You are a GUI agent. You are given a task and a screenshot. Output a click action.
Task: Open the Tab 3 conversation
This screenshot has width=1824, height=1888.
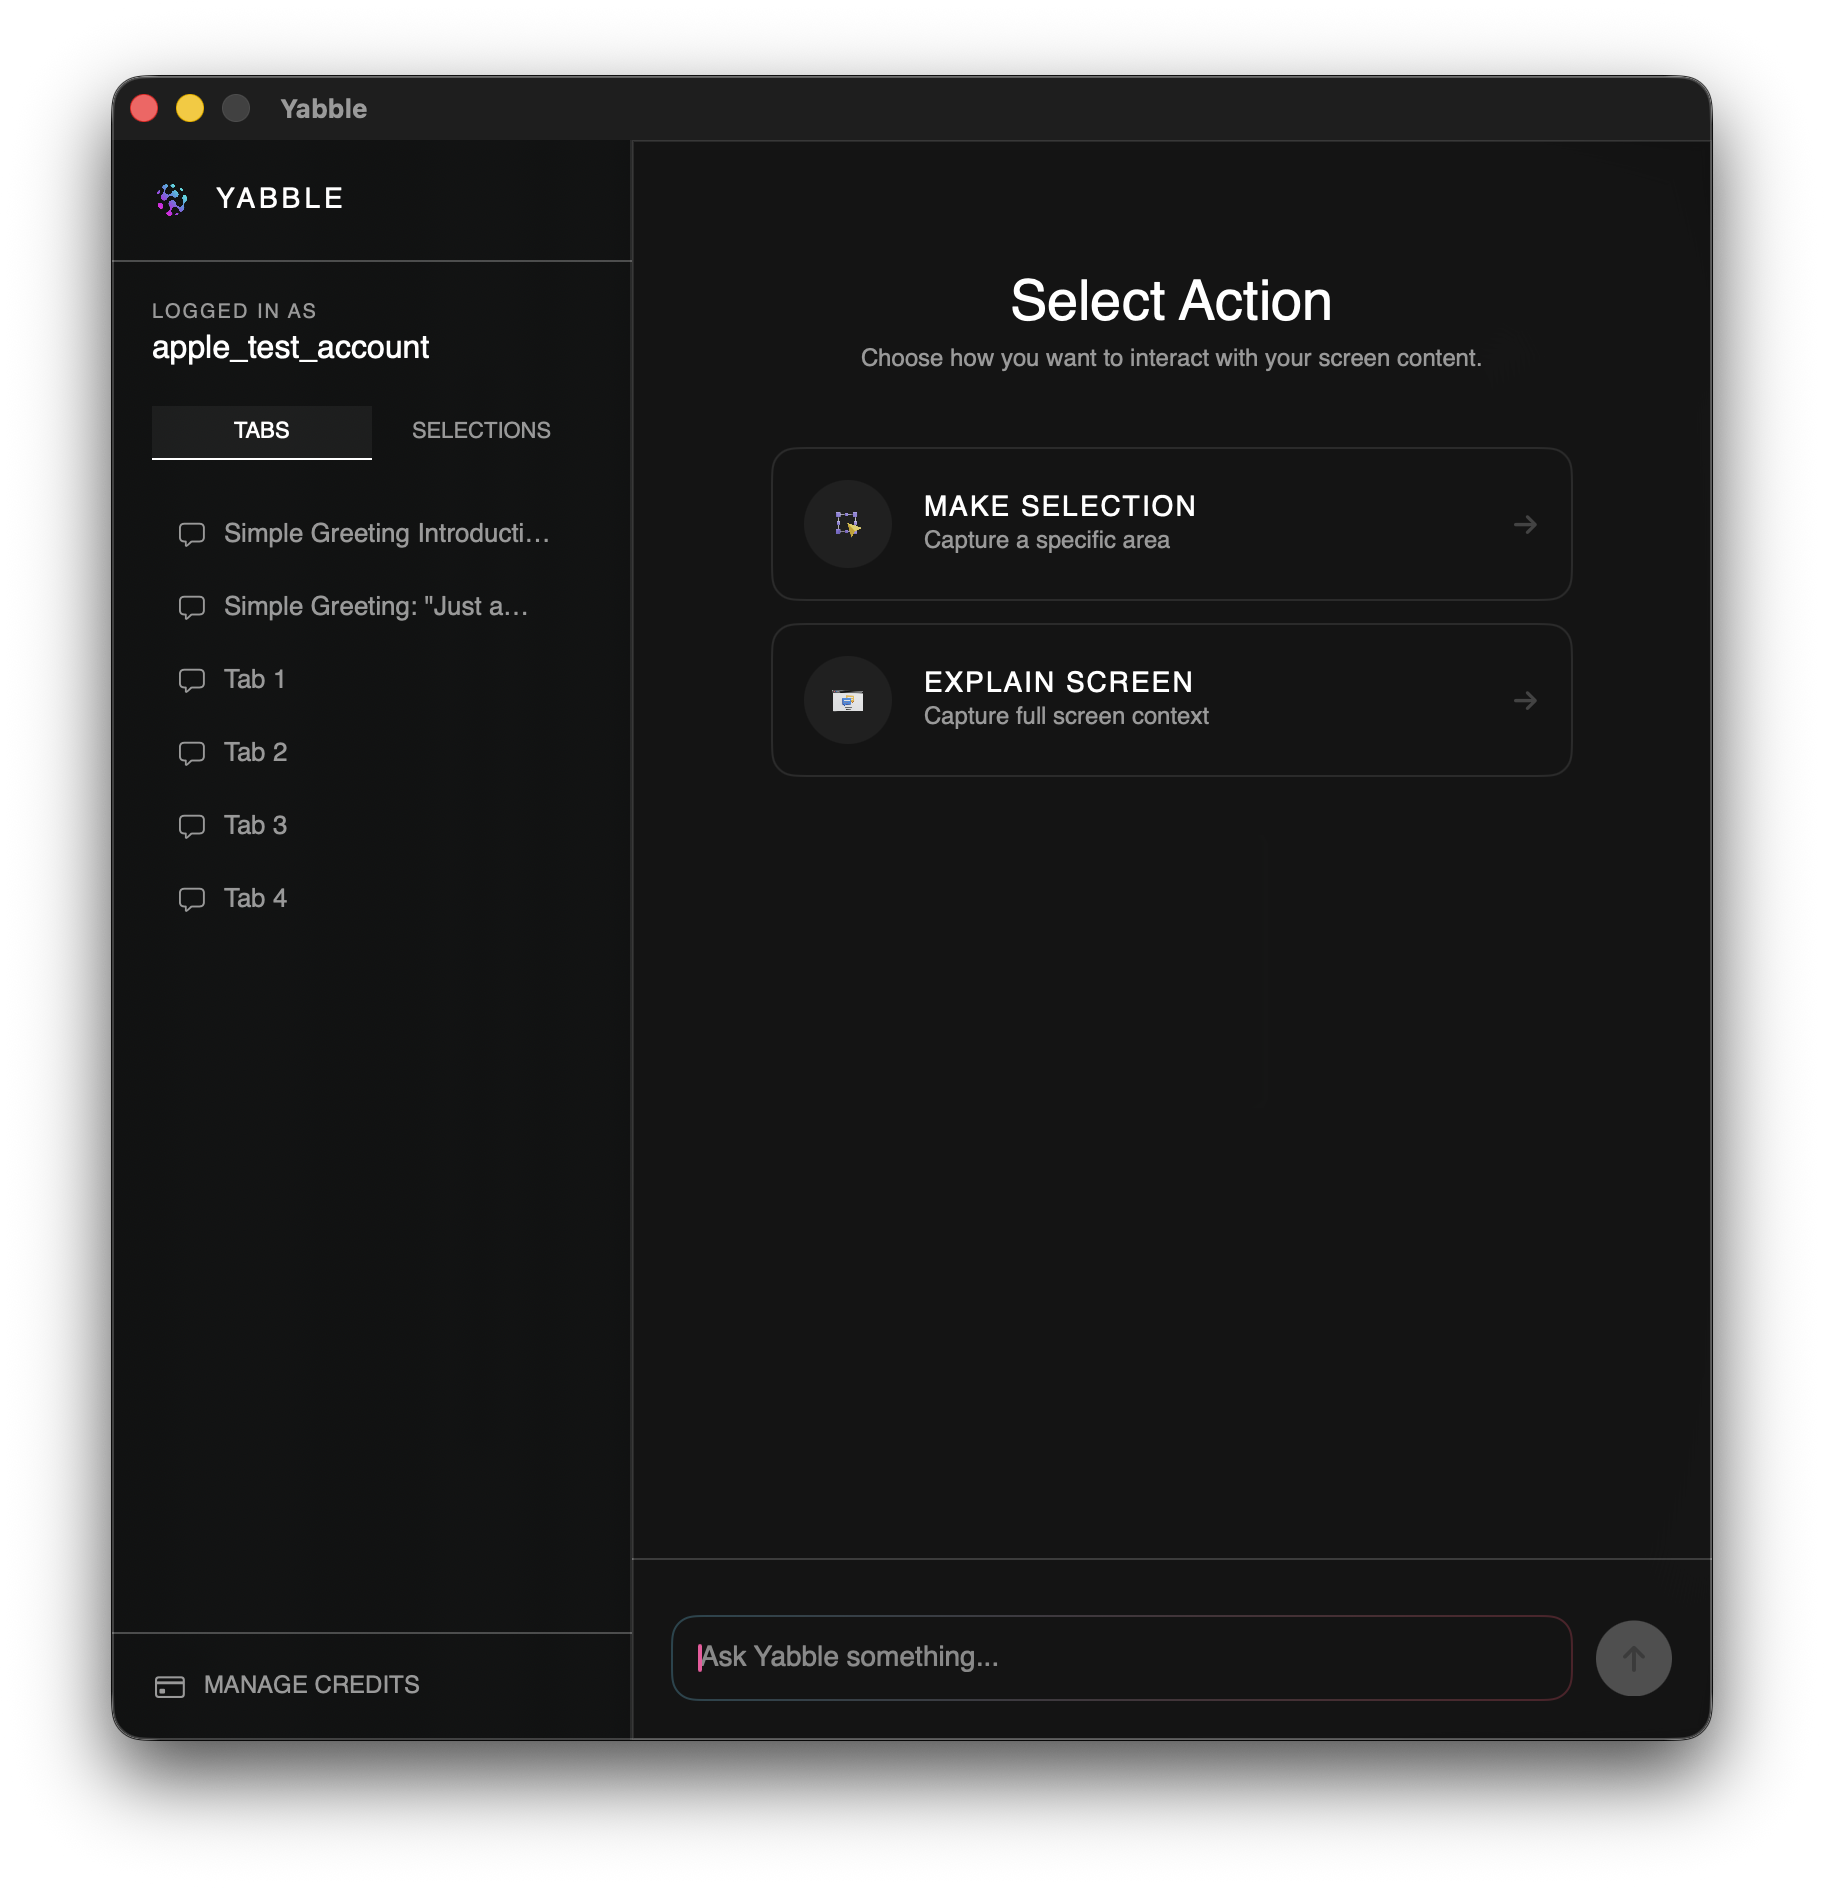pyautogui.click(x=255, y=825)
